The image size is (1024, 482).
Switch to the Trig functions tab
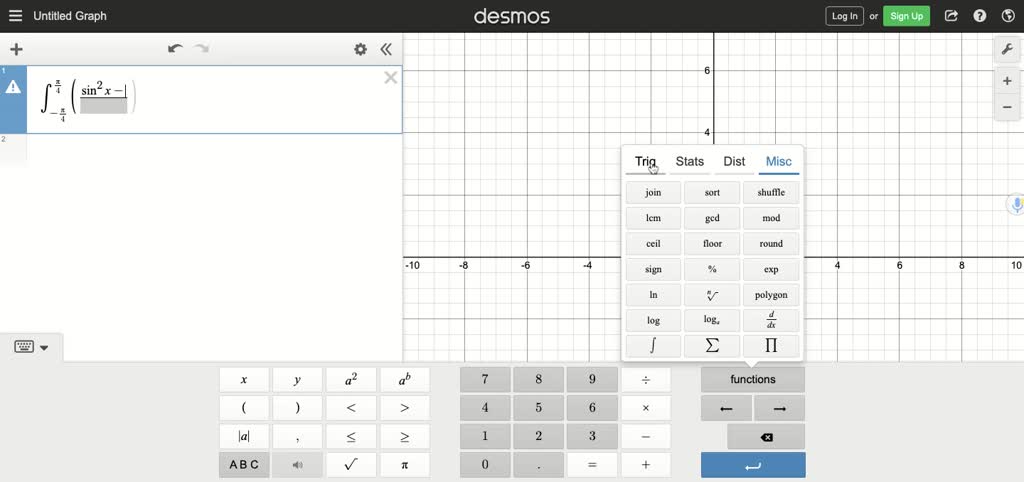click(645, 161)
